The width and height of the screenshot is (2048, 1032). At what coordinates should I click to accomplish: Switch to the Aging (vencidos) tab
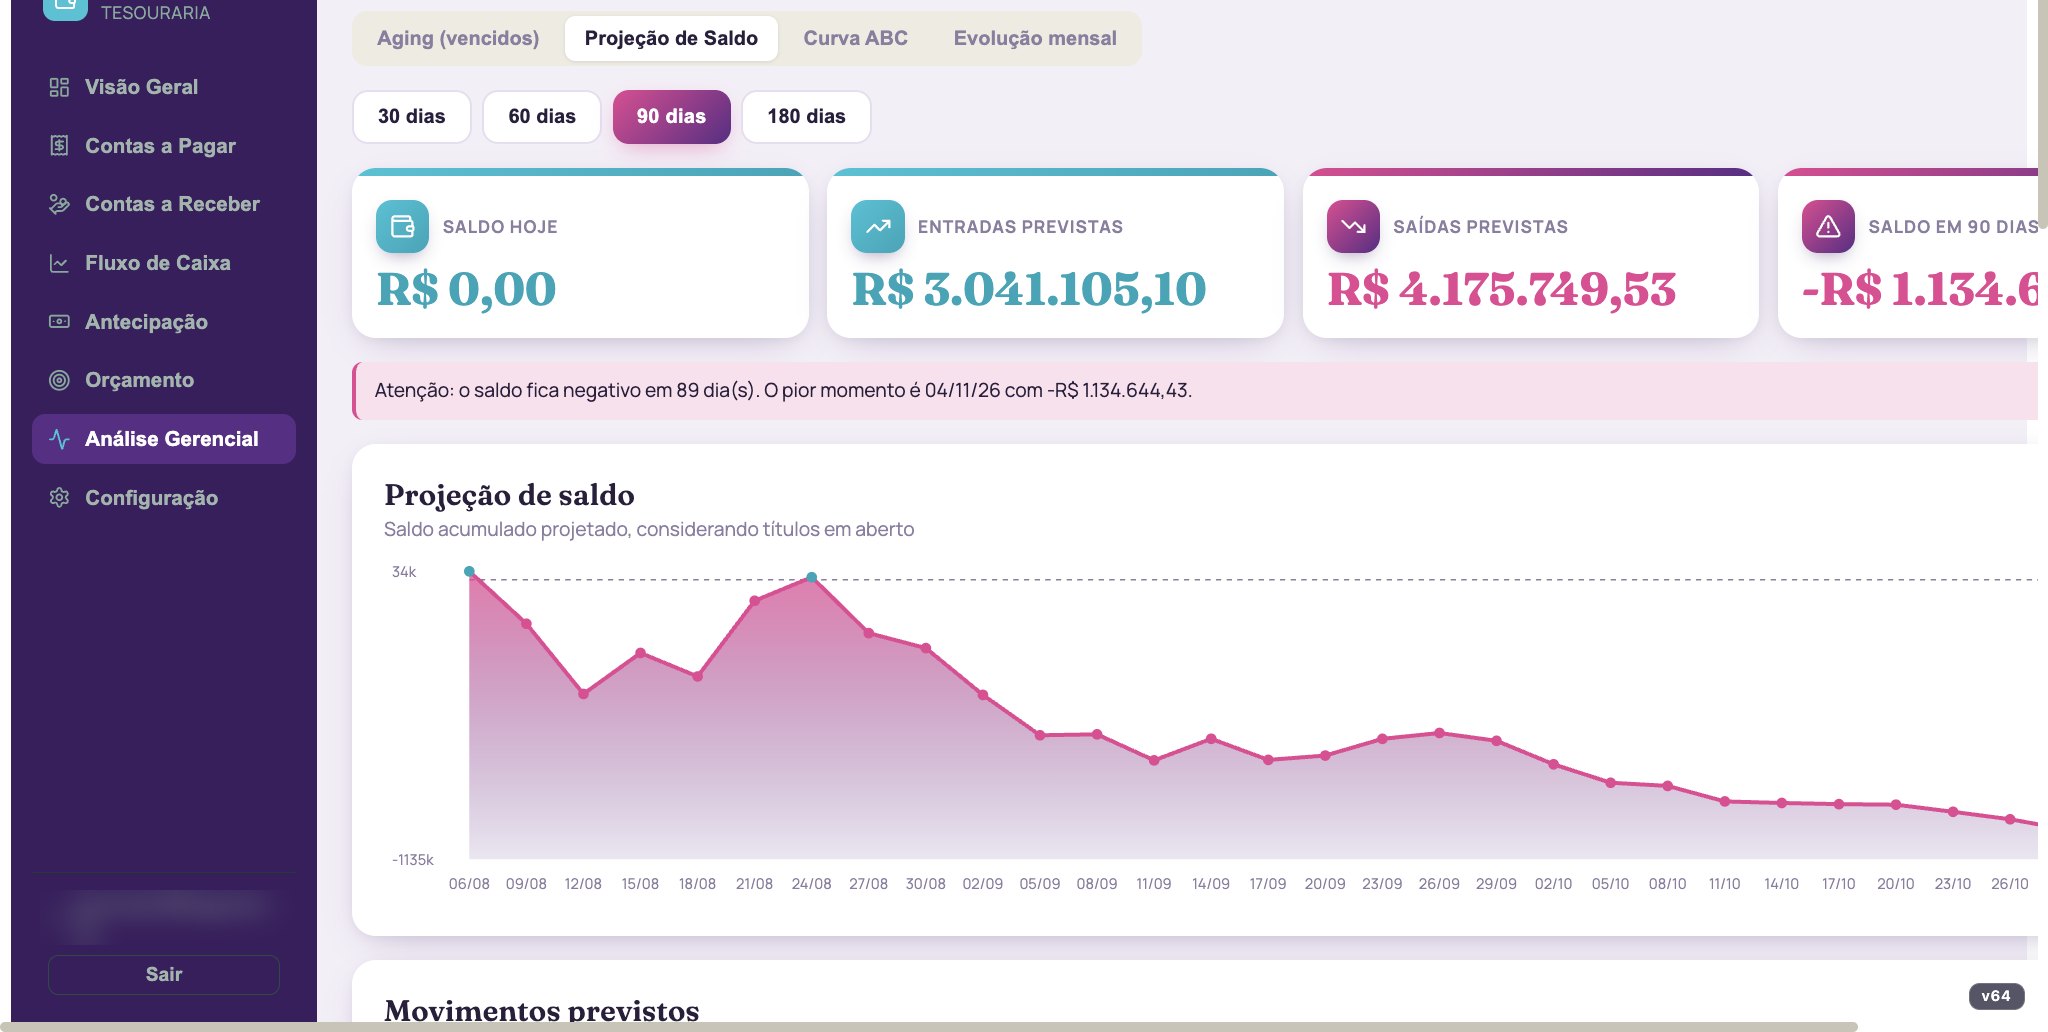(458, 38)
